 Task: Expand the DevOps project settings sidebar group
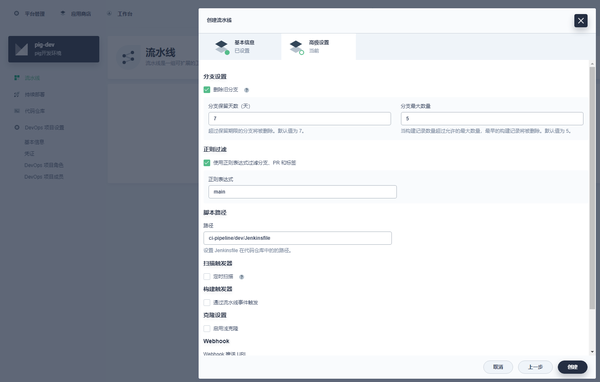click(44, 127)
